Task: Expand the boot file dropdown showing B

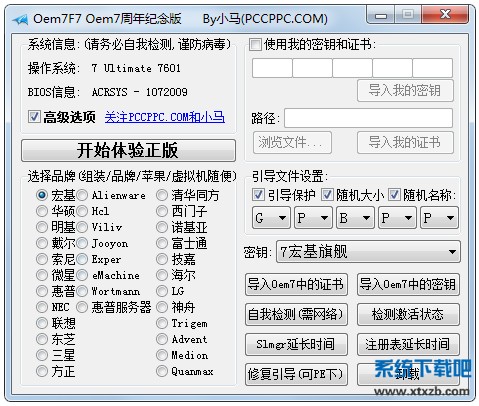Action: click(x=355, y=218)
